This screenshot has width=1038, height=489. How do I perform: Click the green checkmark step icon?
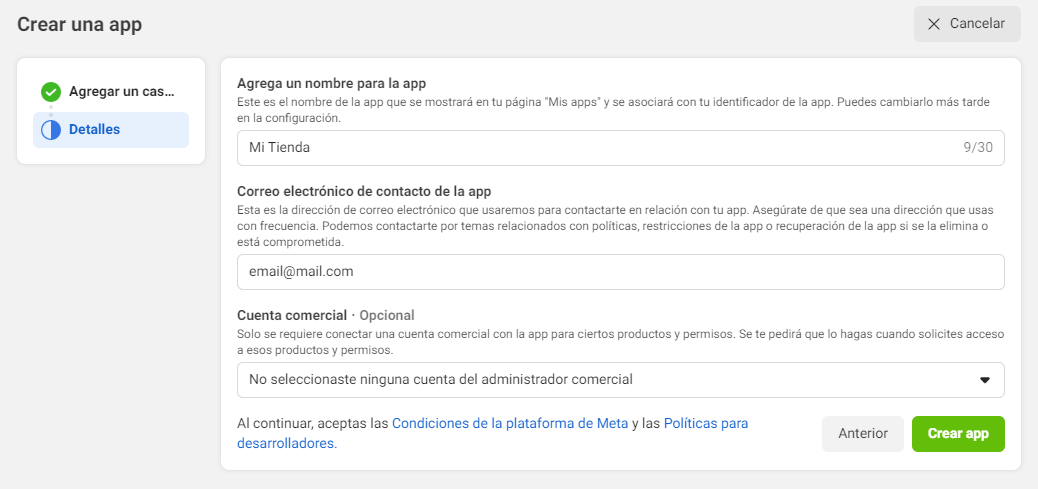click(x=51, y=92)
